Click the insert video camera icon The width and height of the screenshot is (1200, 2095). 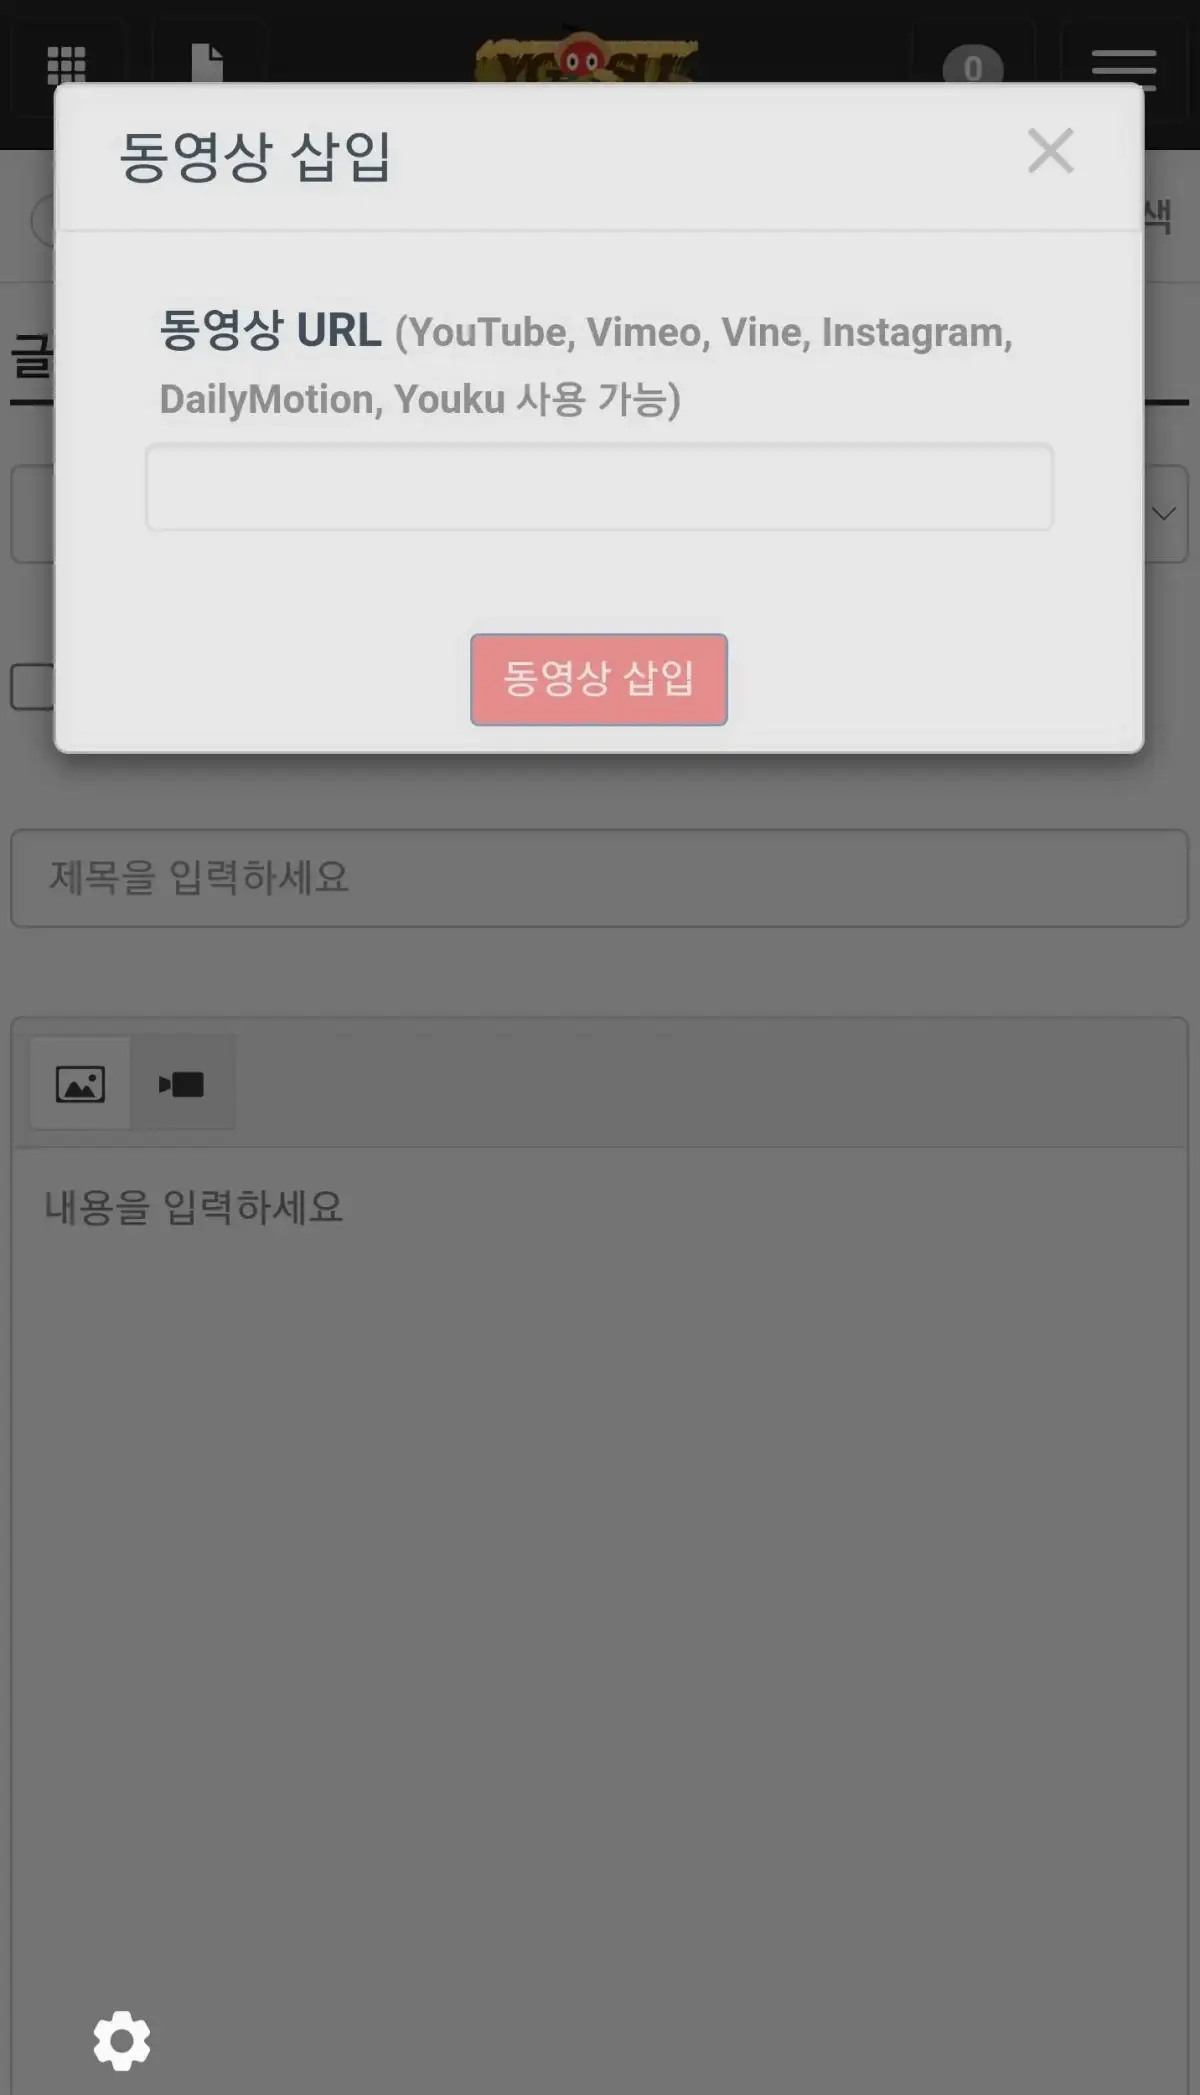coord(182,1084)
